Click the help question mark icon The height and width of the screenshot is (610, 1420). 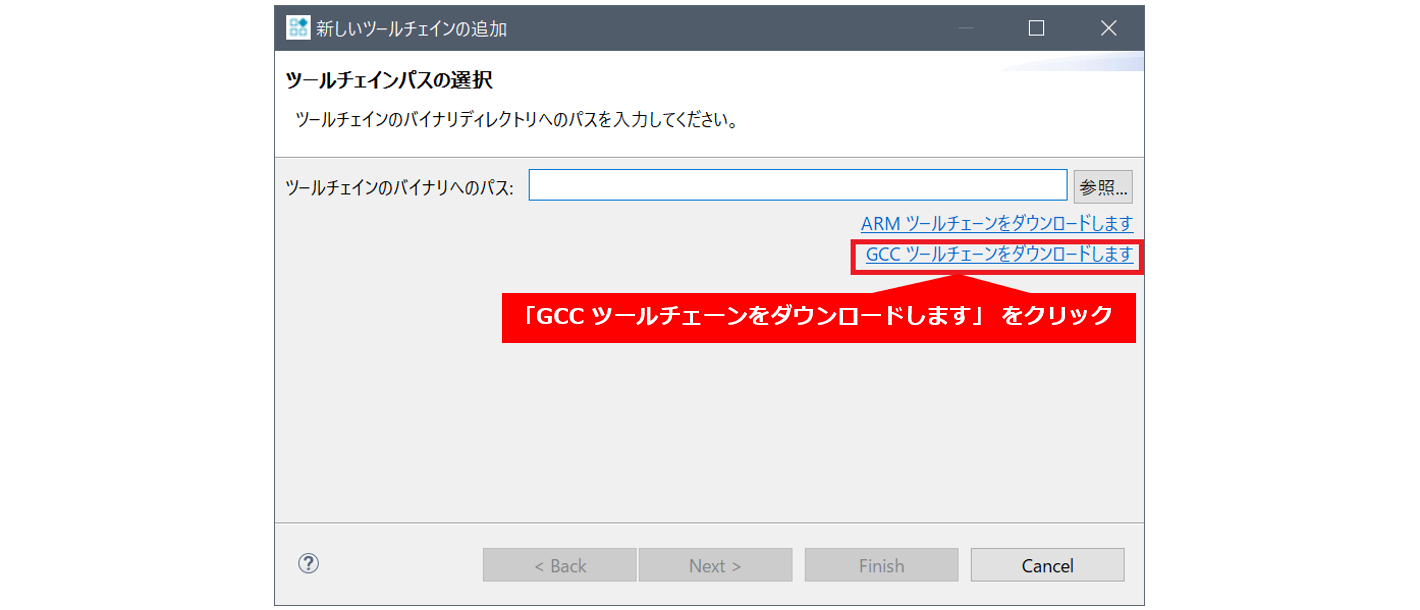click(x=308, y=564)
